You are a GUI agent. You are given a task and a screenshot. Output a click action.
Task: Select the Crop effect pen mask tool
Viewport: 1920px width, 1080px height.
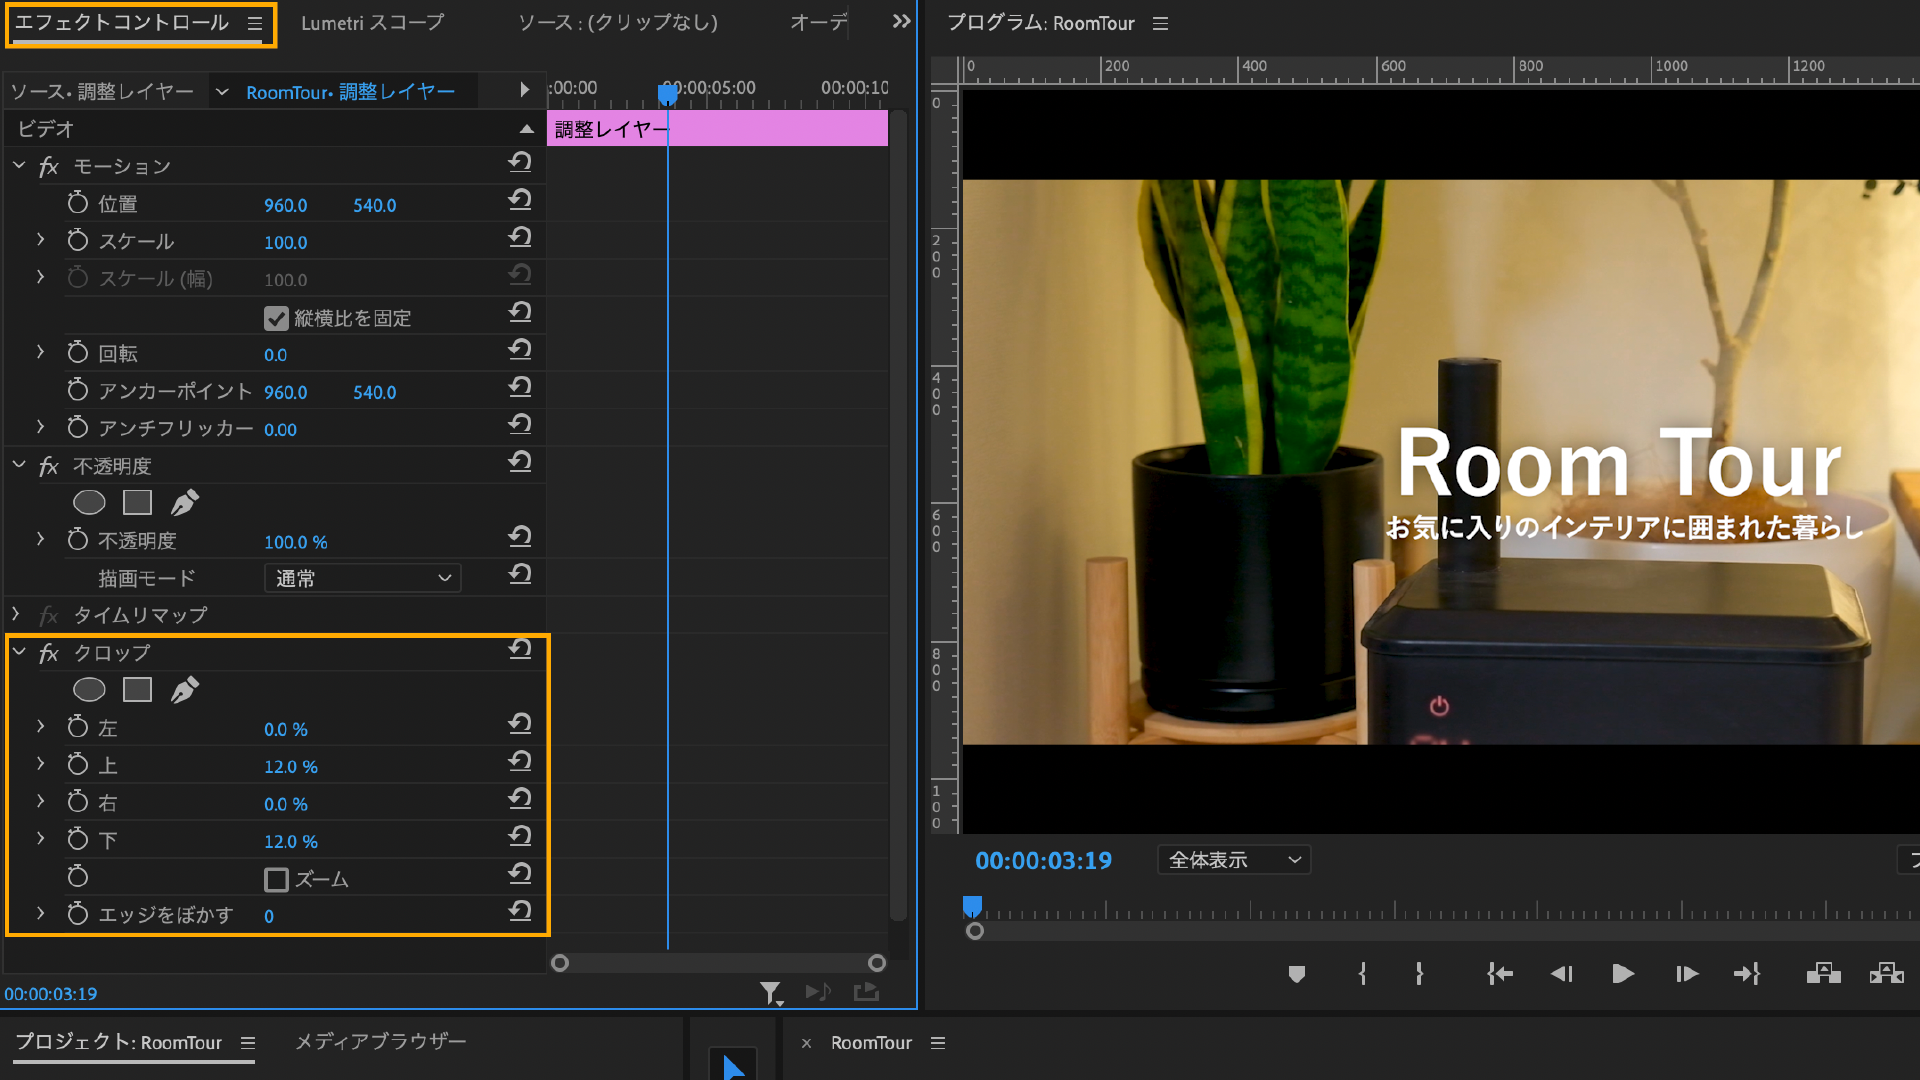(184, 690)
